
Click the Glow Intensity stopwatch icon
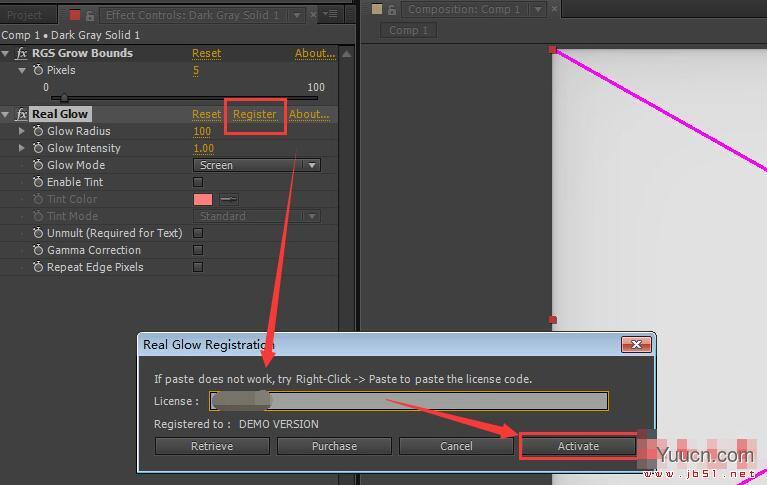tap(38, 148)
